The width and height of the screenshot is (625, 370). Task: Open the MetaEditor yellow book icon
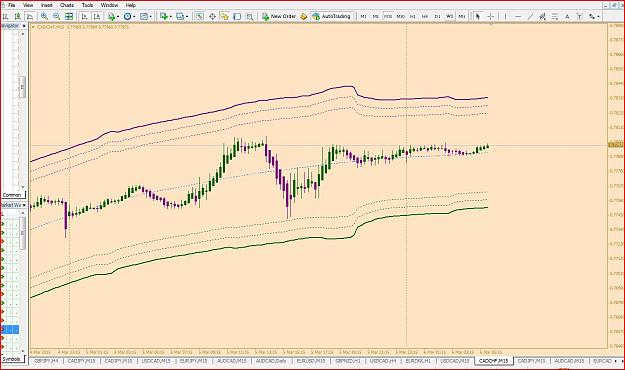click(304, 16)
